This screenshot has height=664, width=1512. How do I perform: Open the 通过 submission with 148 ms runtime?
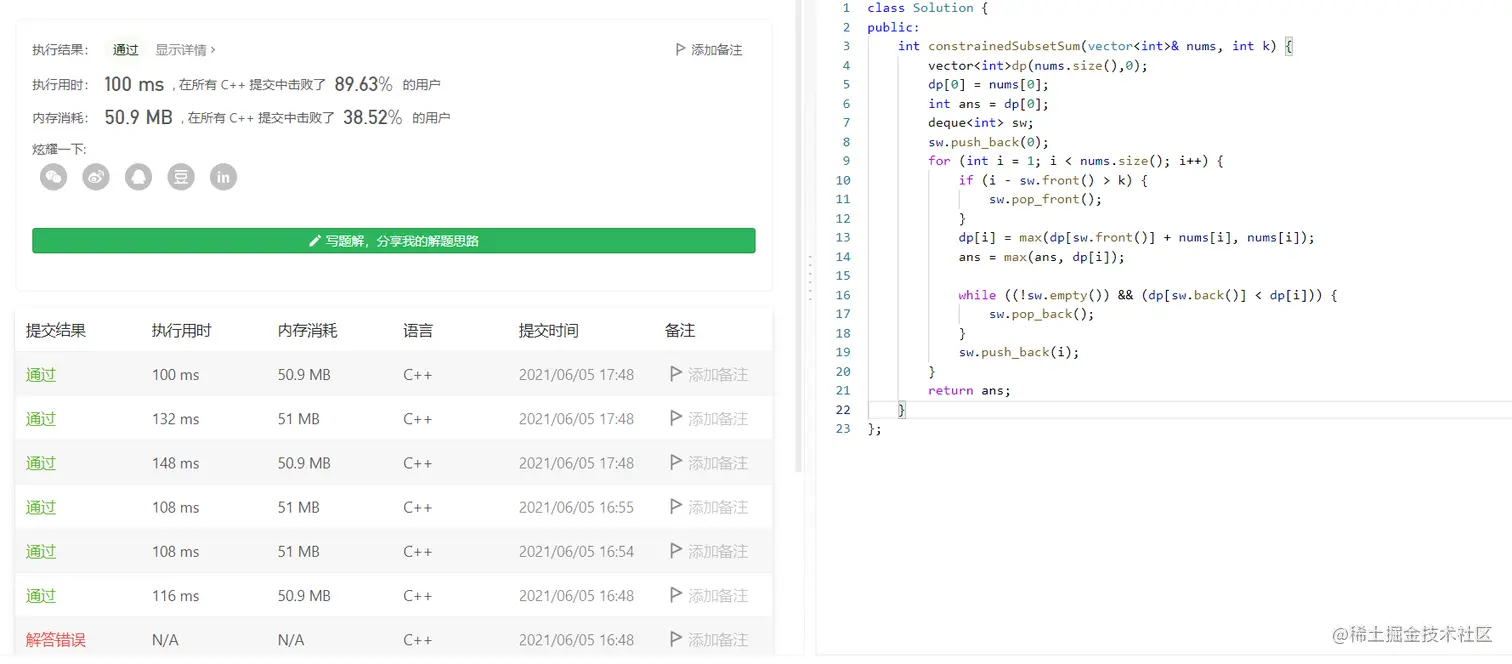click(x=41, y=463)
